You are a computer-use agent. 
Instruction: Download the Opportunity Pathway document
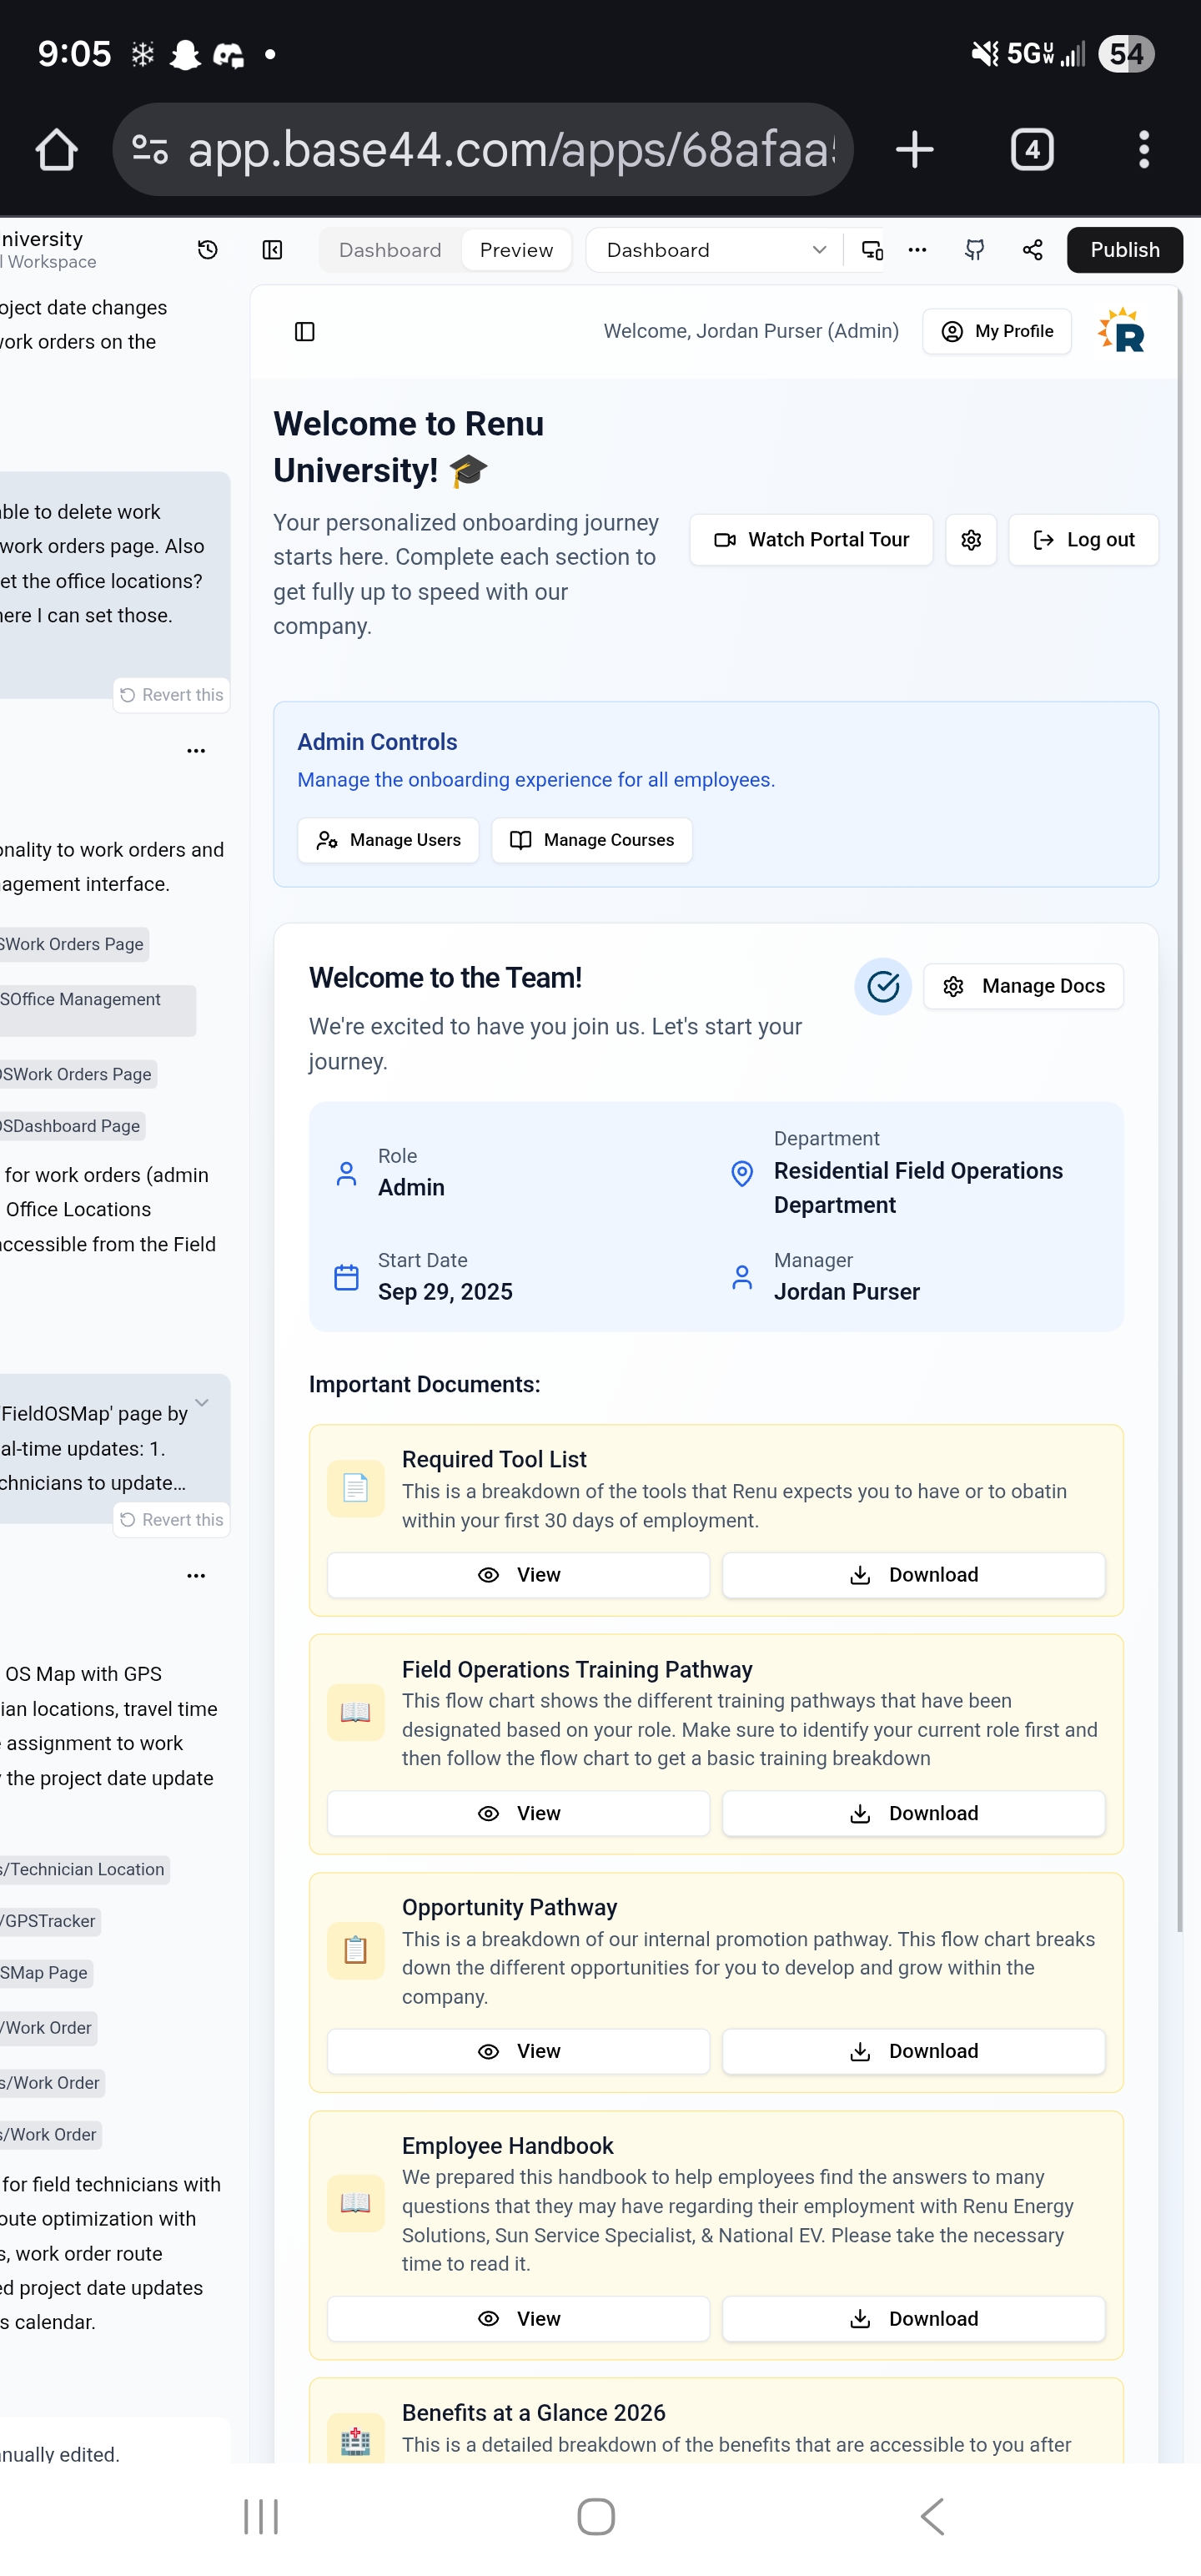coord(914,2052)
